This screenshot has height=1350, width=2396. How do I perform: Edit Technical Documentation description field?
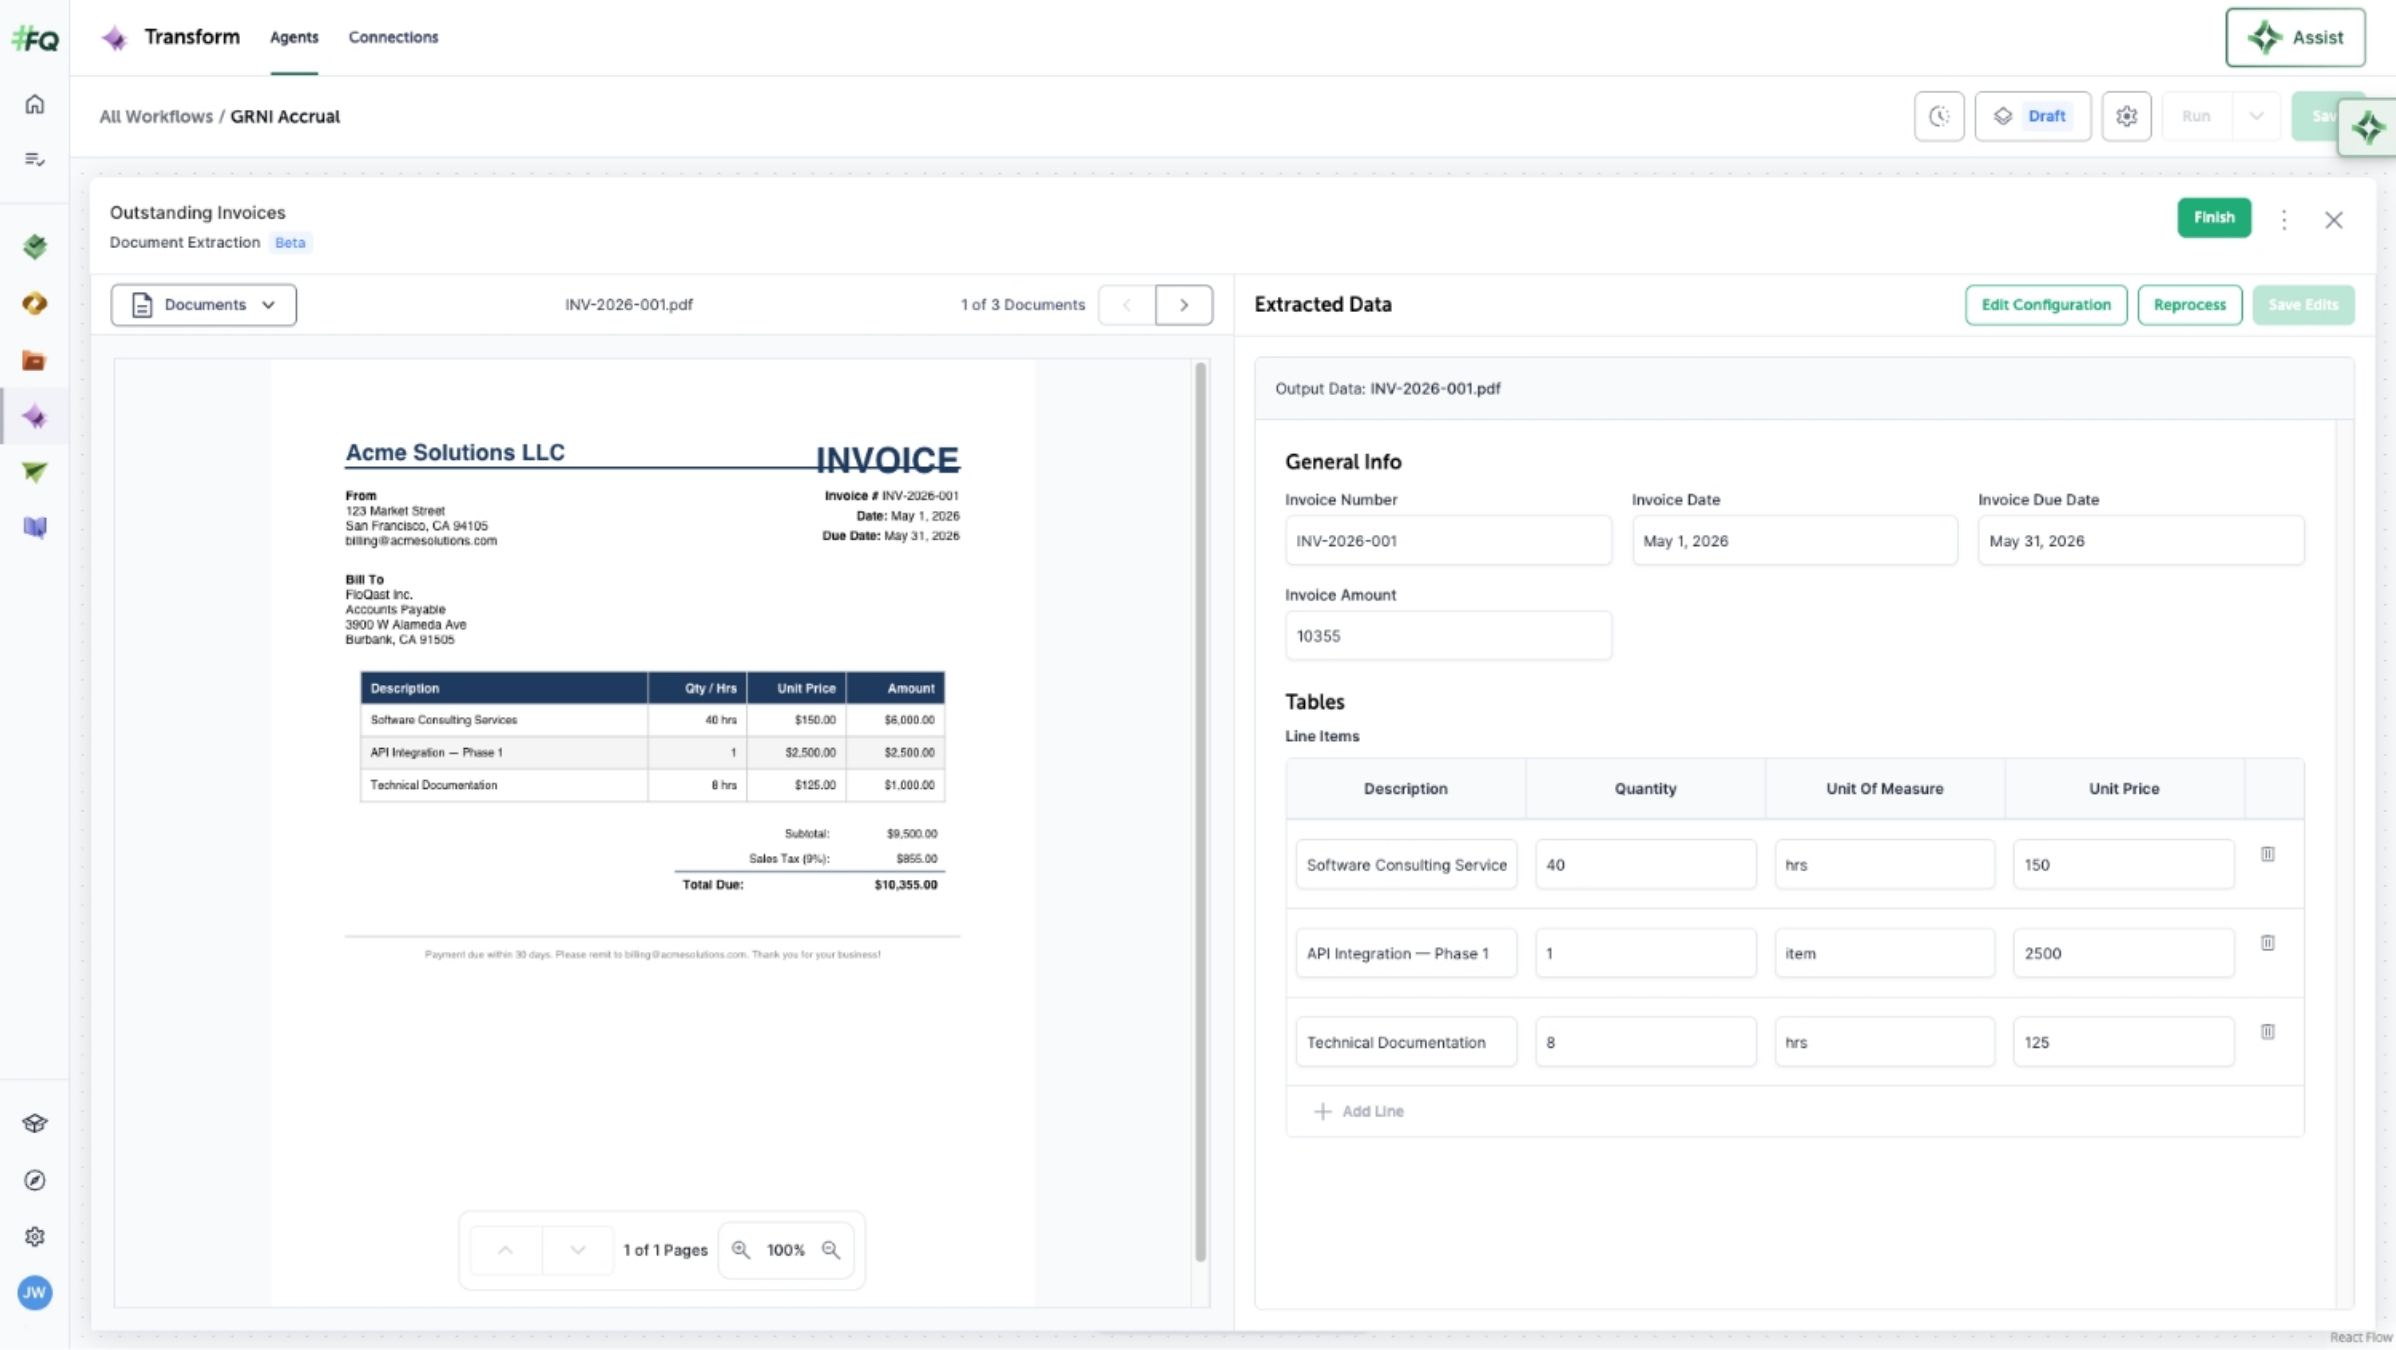click(x=1406, y=1042)
